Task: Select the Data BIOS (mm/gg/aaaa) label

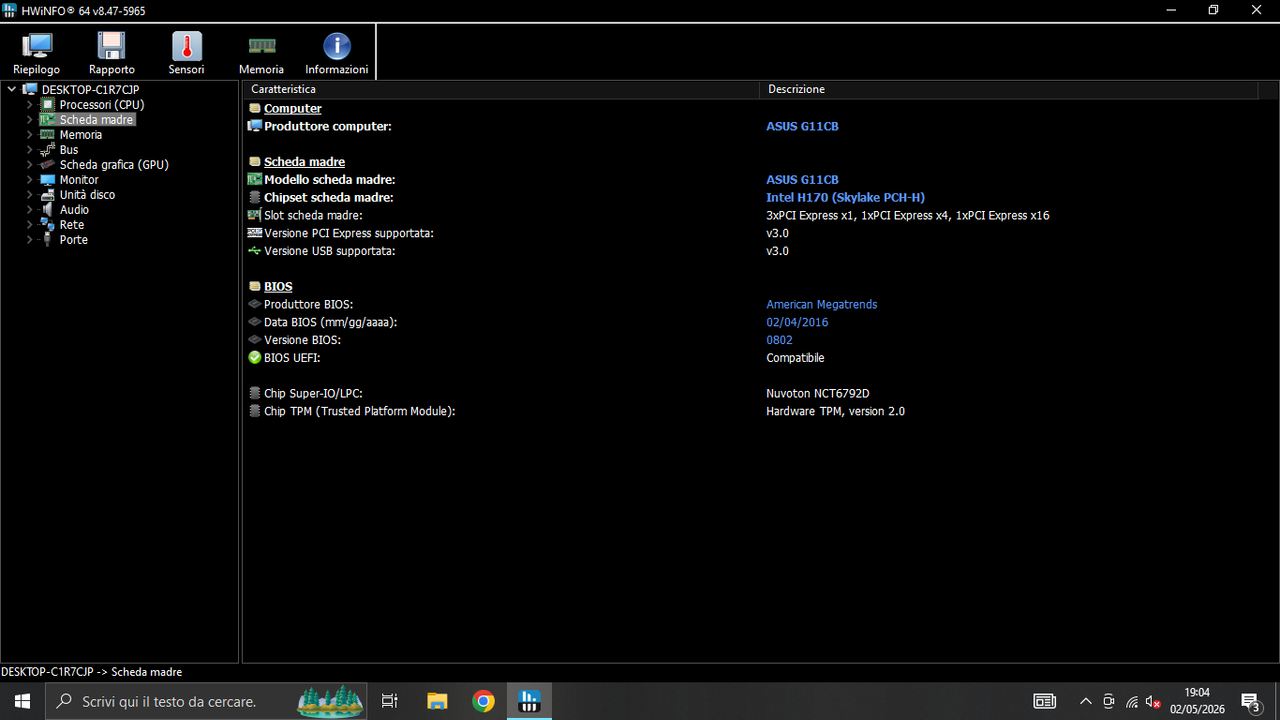Action: coord(331,323)
